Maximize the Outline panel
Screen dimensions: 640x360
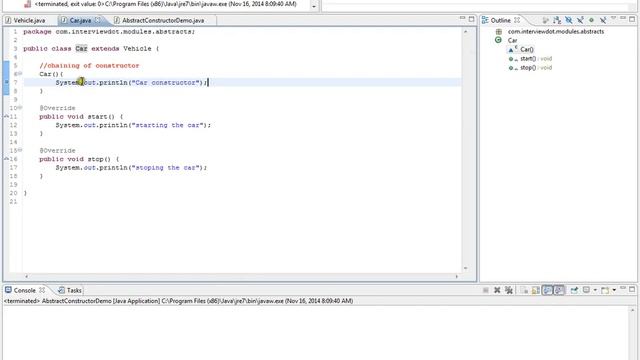click(x=632, y=19)
